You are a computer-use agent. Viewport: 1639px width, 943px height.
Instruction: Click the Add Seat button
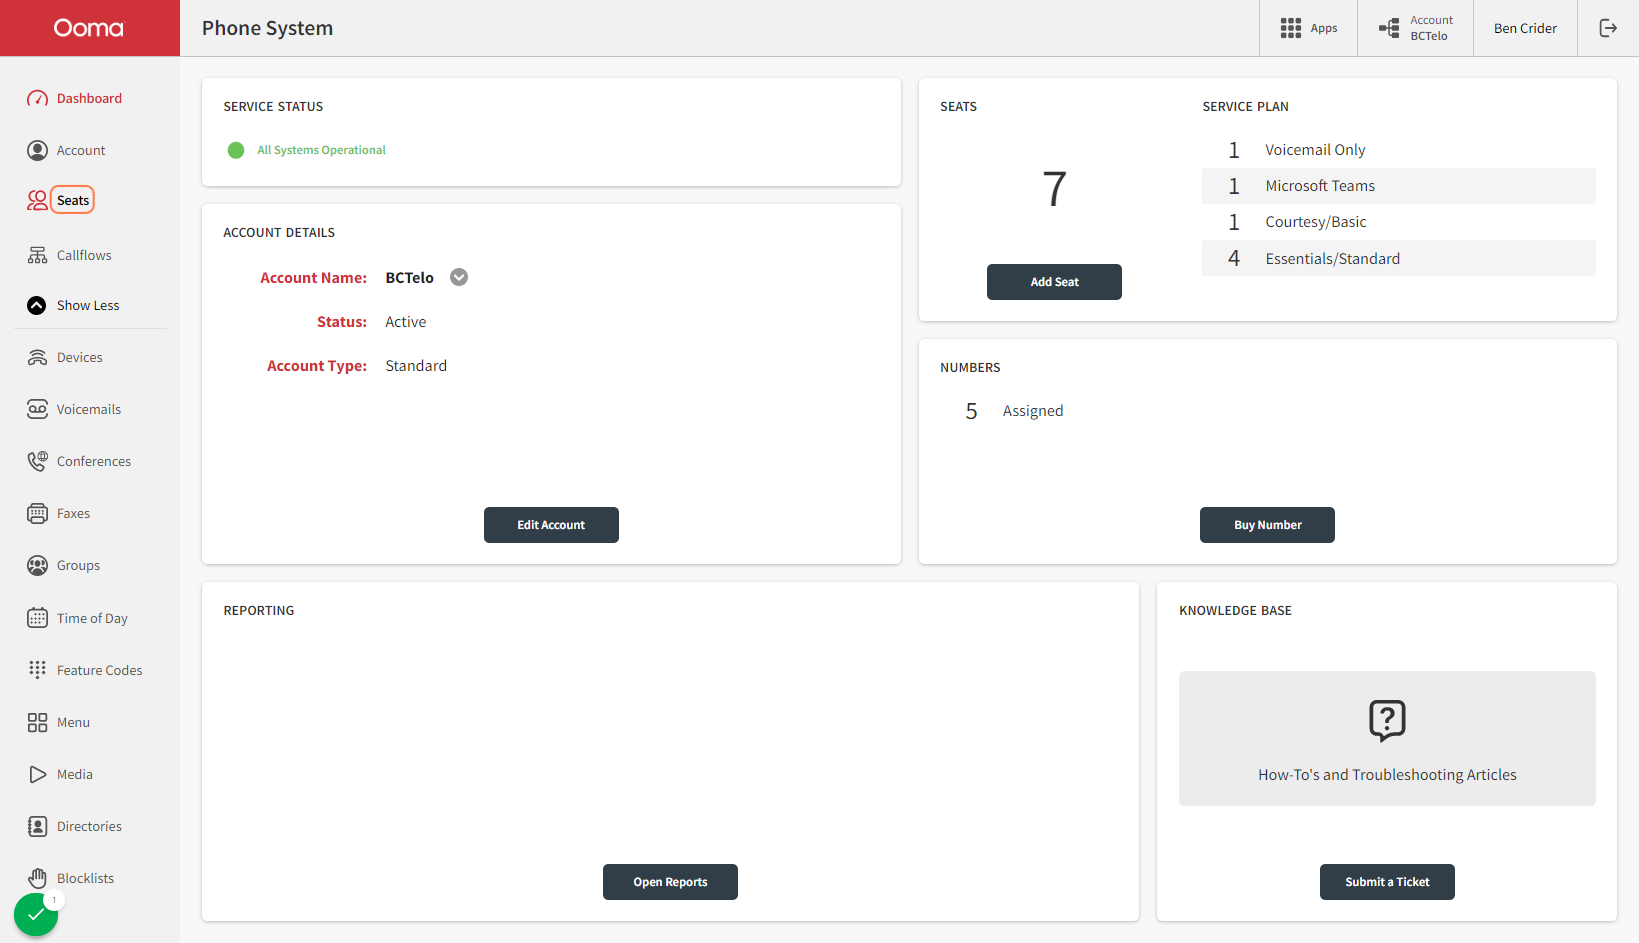point(1054,282)
